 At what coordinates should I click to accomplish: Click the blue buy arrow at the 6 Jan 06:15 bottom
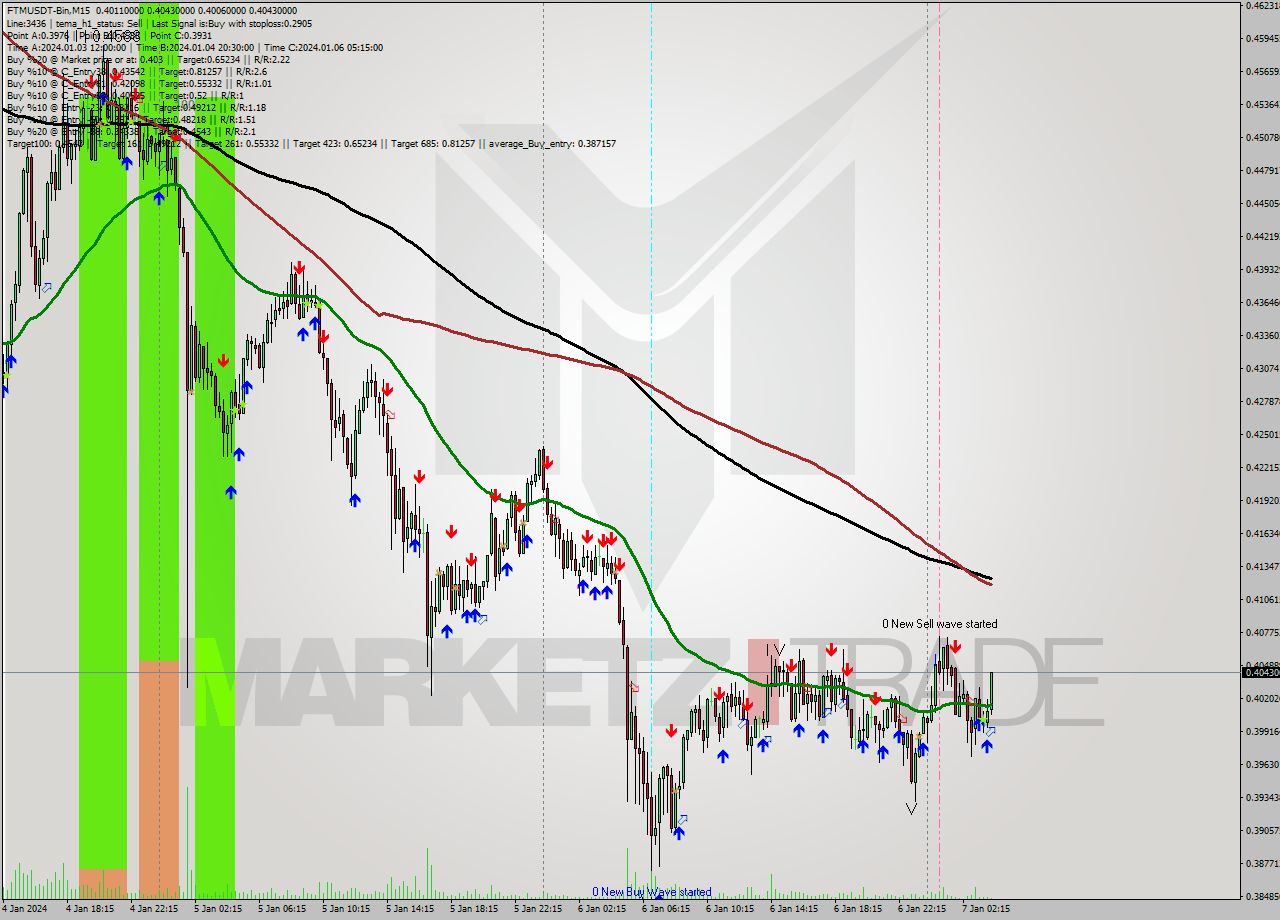(680, 832)
